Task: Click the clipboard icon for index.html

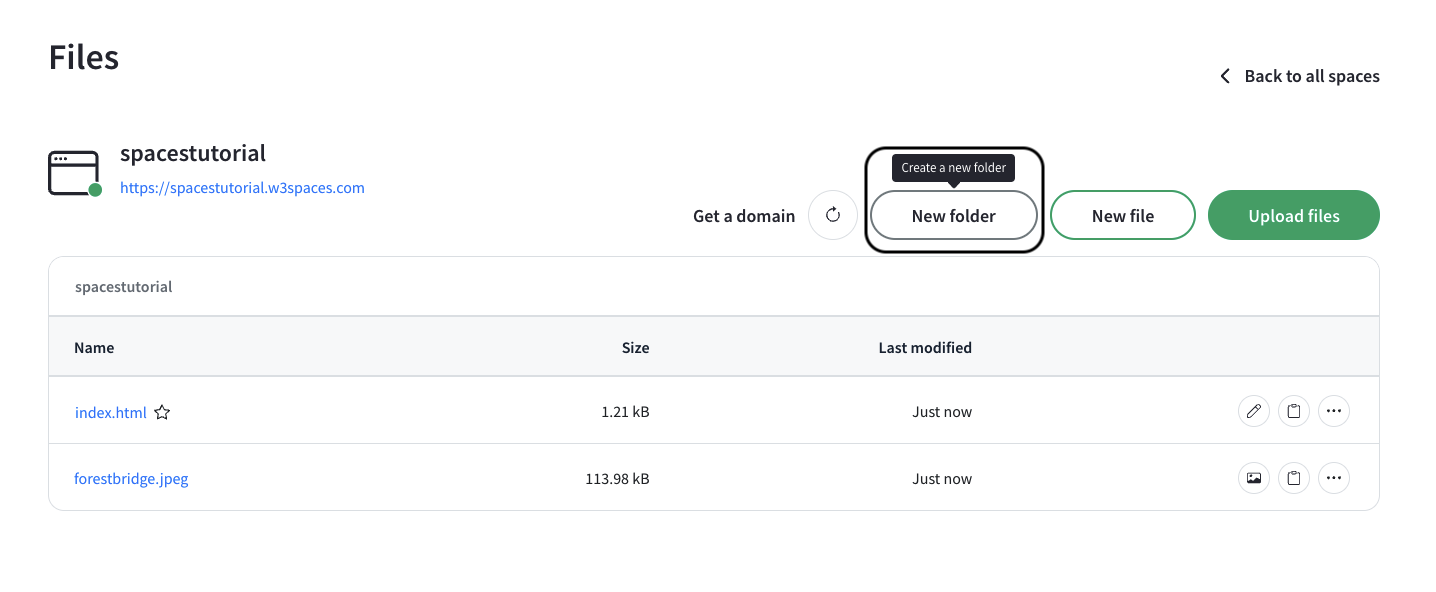Action: tap(1294, 411)
